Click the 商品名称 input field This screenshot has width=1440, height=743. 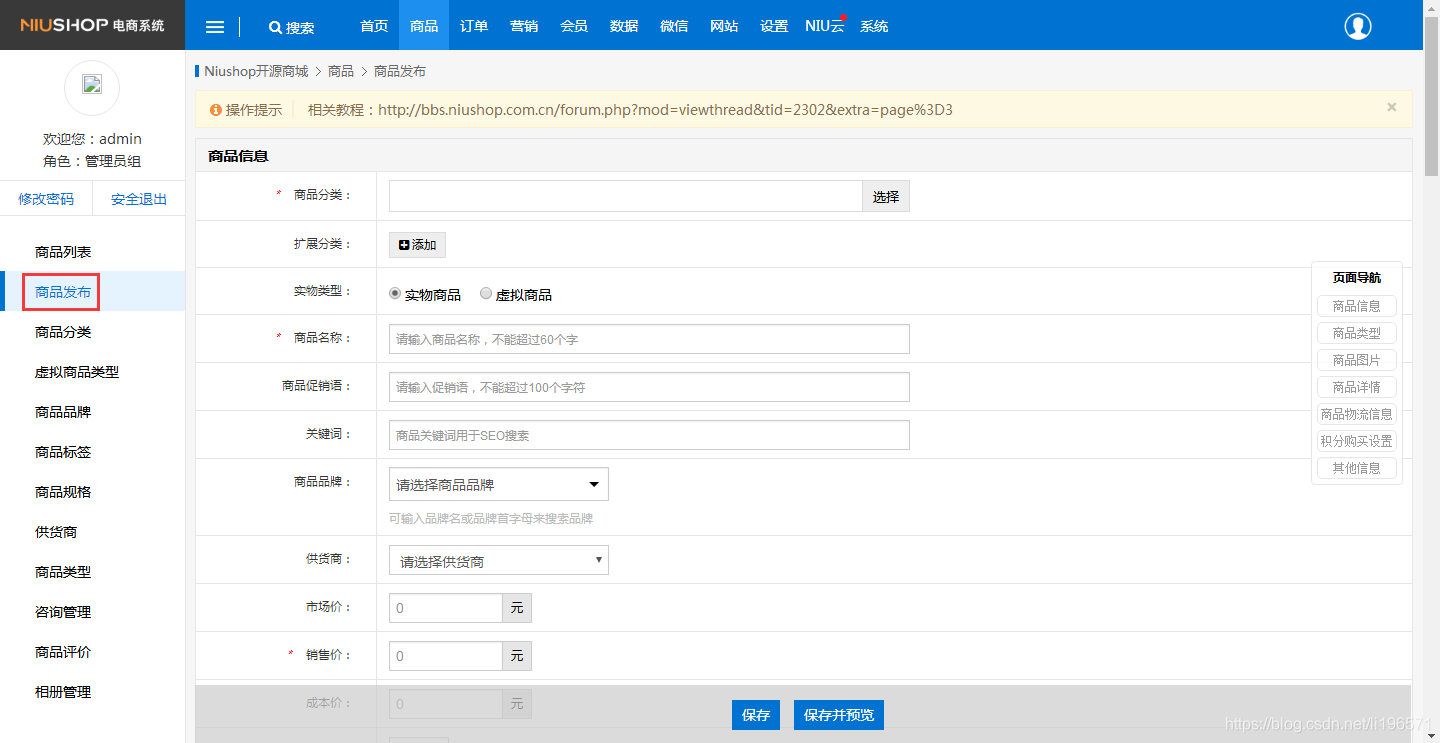pyautogui.click(x=649, y=339)
